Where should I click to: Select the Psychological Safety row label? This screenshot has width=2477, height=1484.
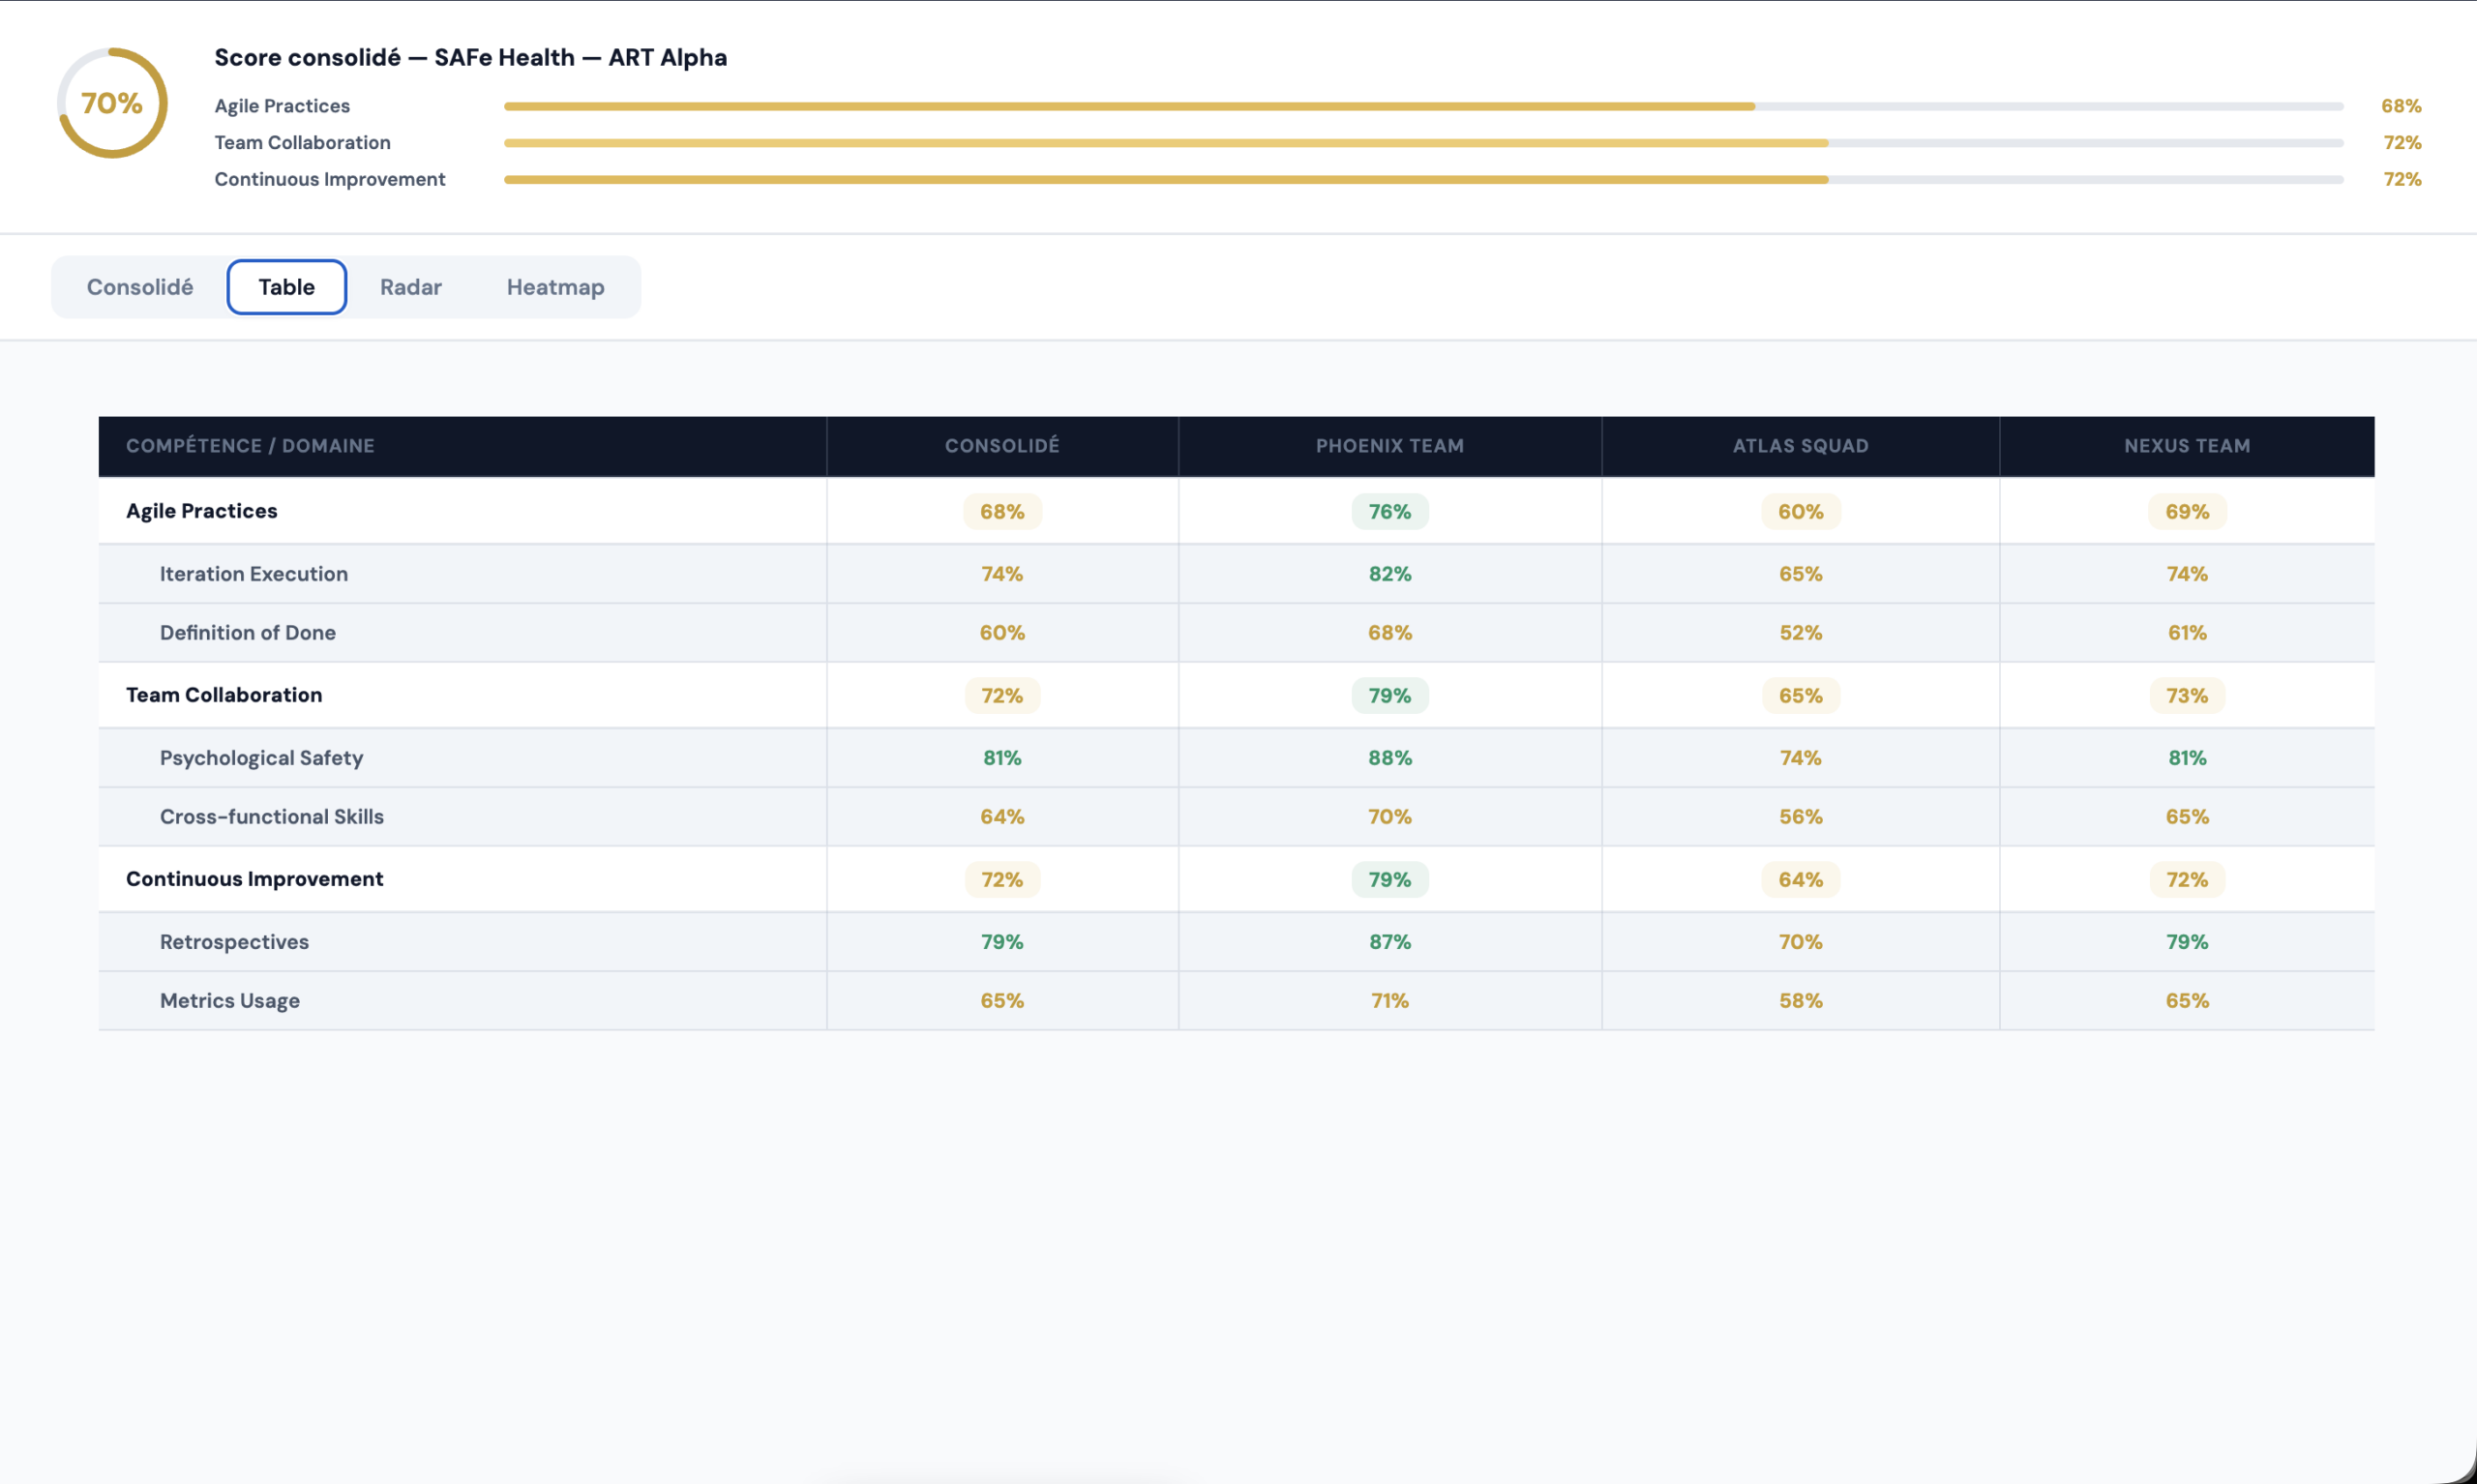click(261, 758)
